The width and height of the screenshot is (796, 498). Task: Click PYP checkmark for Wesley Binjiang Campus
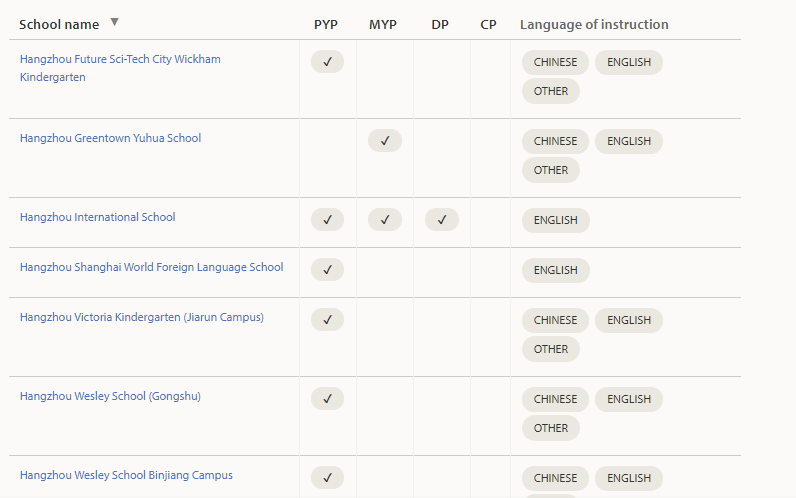(x=327, y=478)
